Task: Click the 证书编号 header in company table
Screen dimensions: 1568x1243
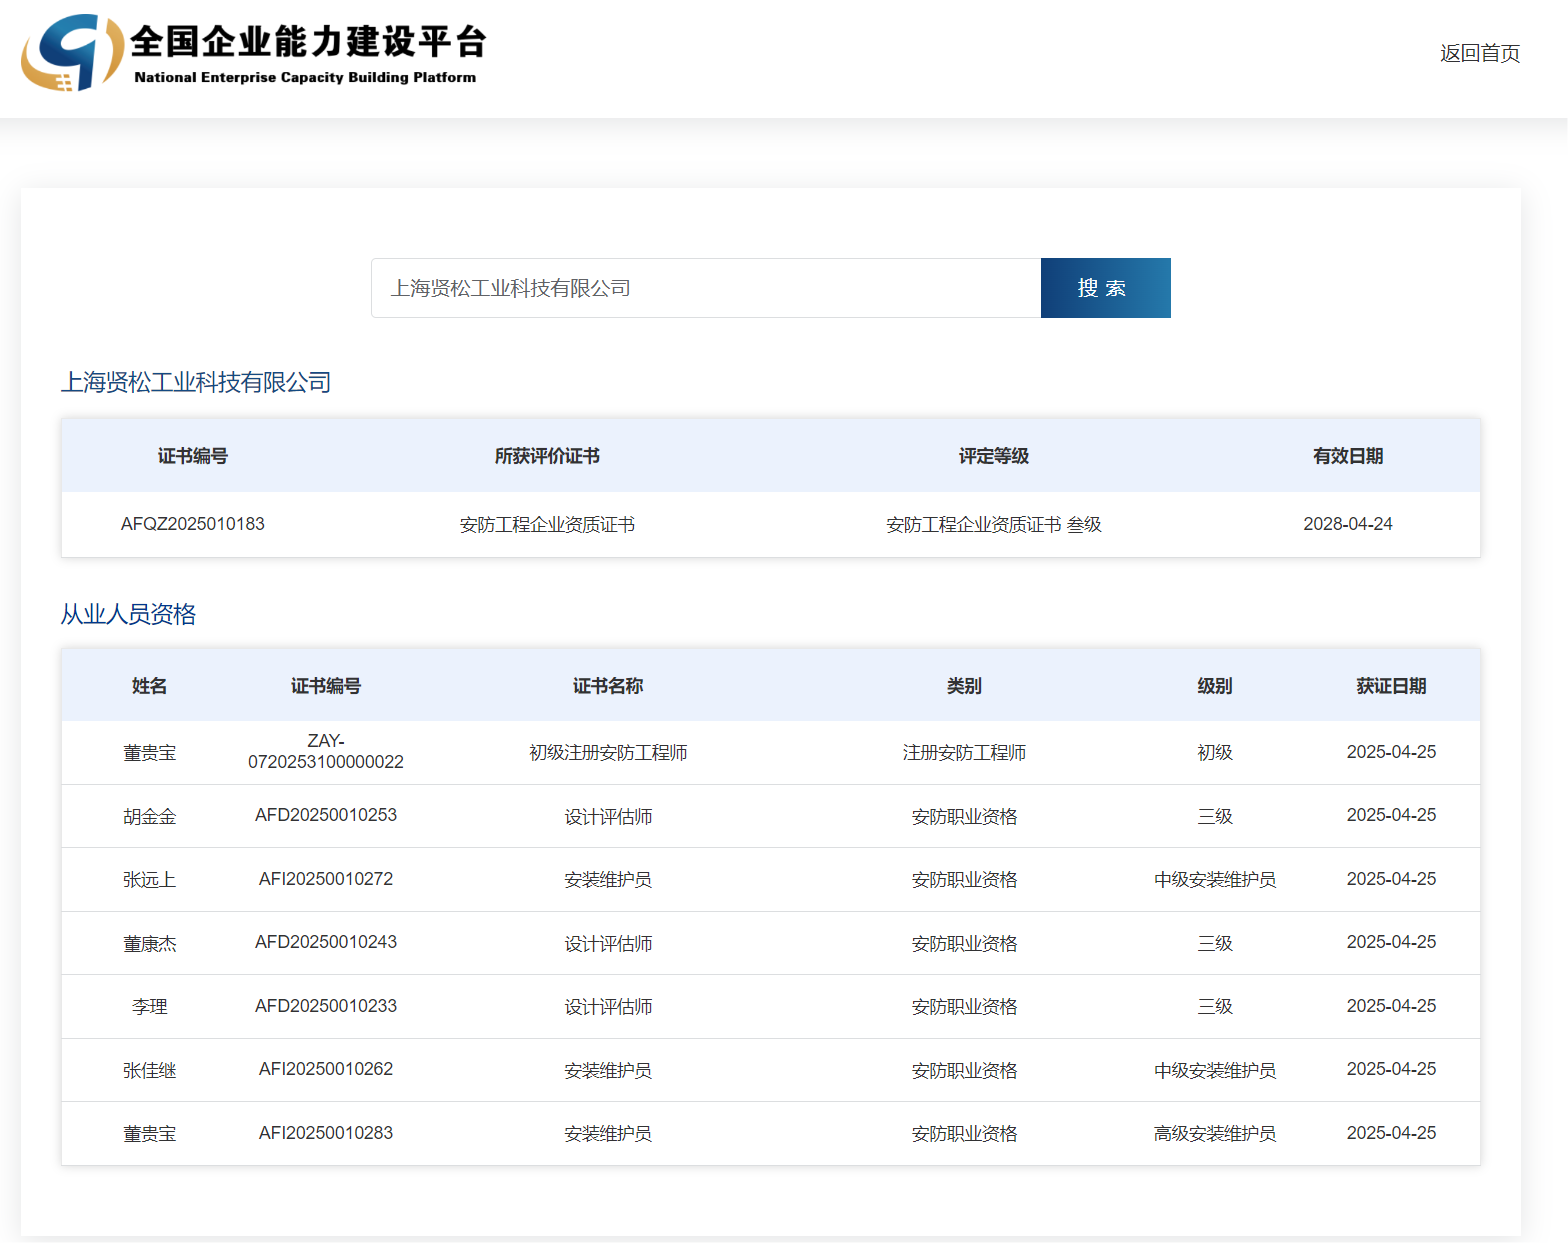Action: 192,456
